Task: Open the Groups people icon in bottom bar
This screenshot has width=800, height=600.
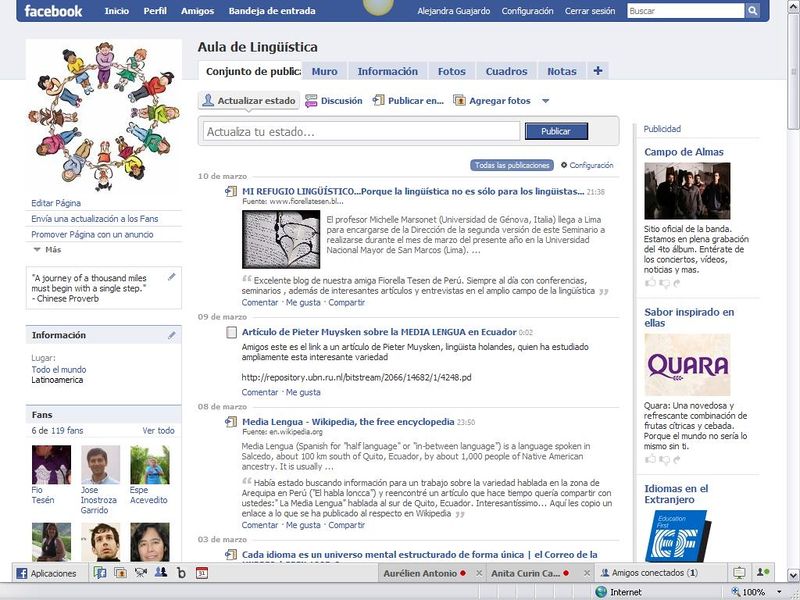Action: tap(161, 572)
